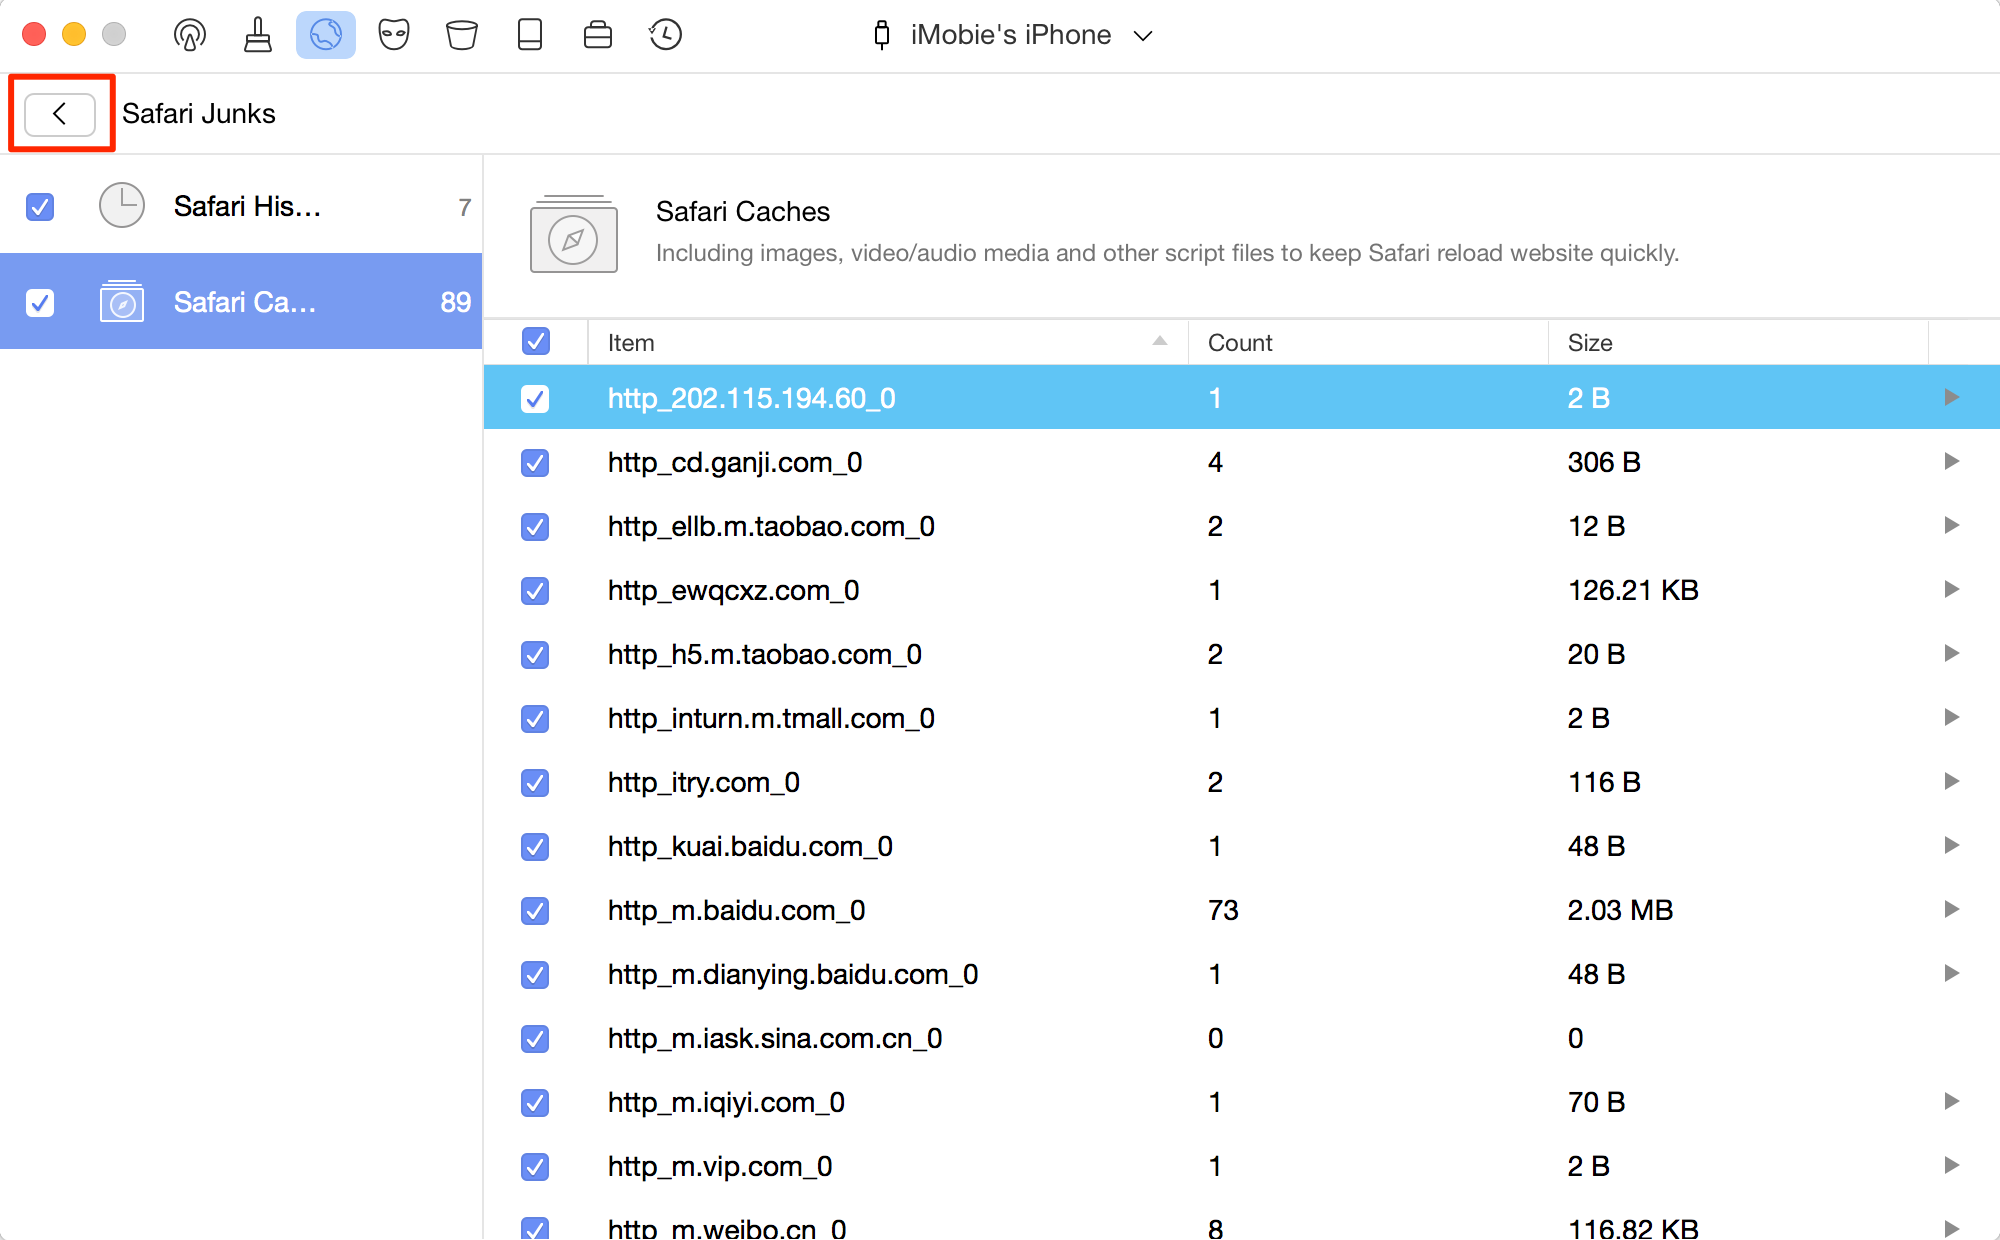Uncheck the Safari History checkbox

(40, 207)
